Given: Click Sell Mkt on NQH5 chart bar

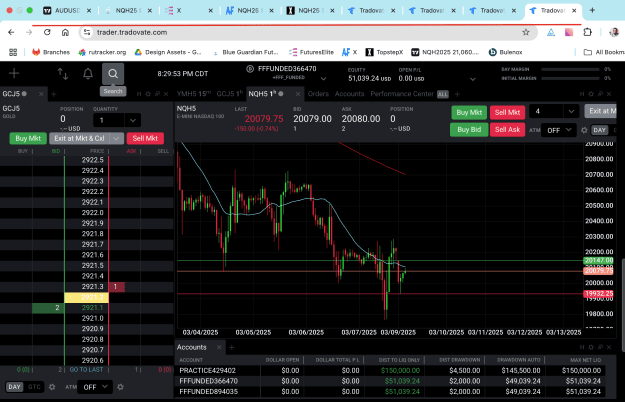Looking at the screenshot, I should [x=507, y=112].
